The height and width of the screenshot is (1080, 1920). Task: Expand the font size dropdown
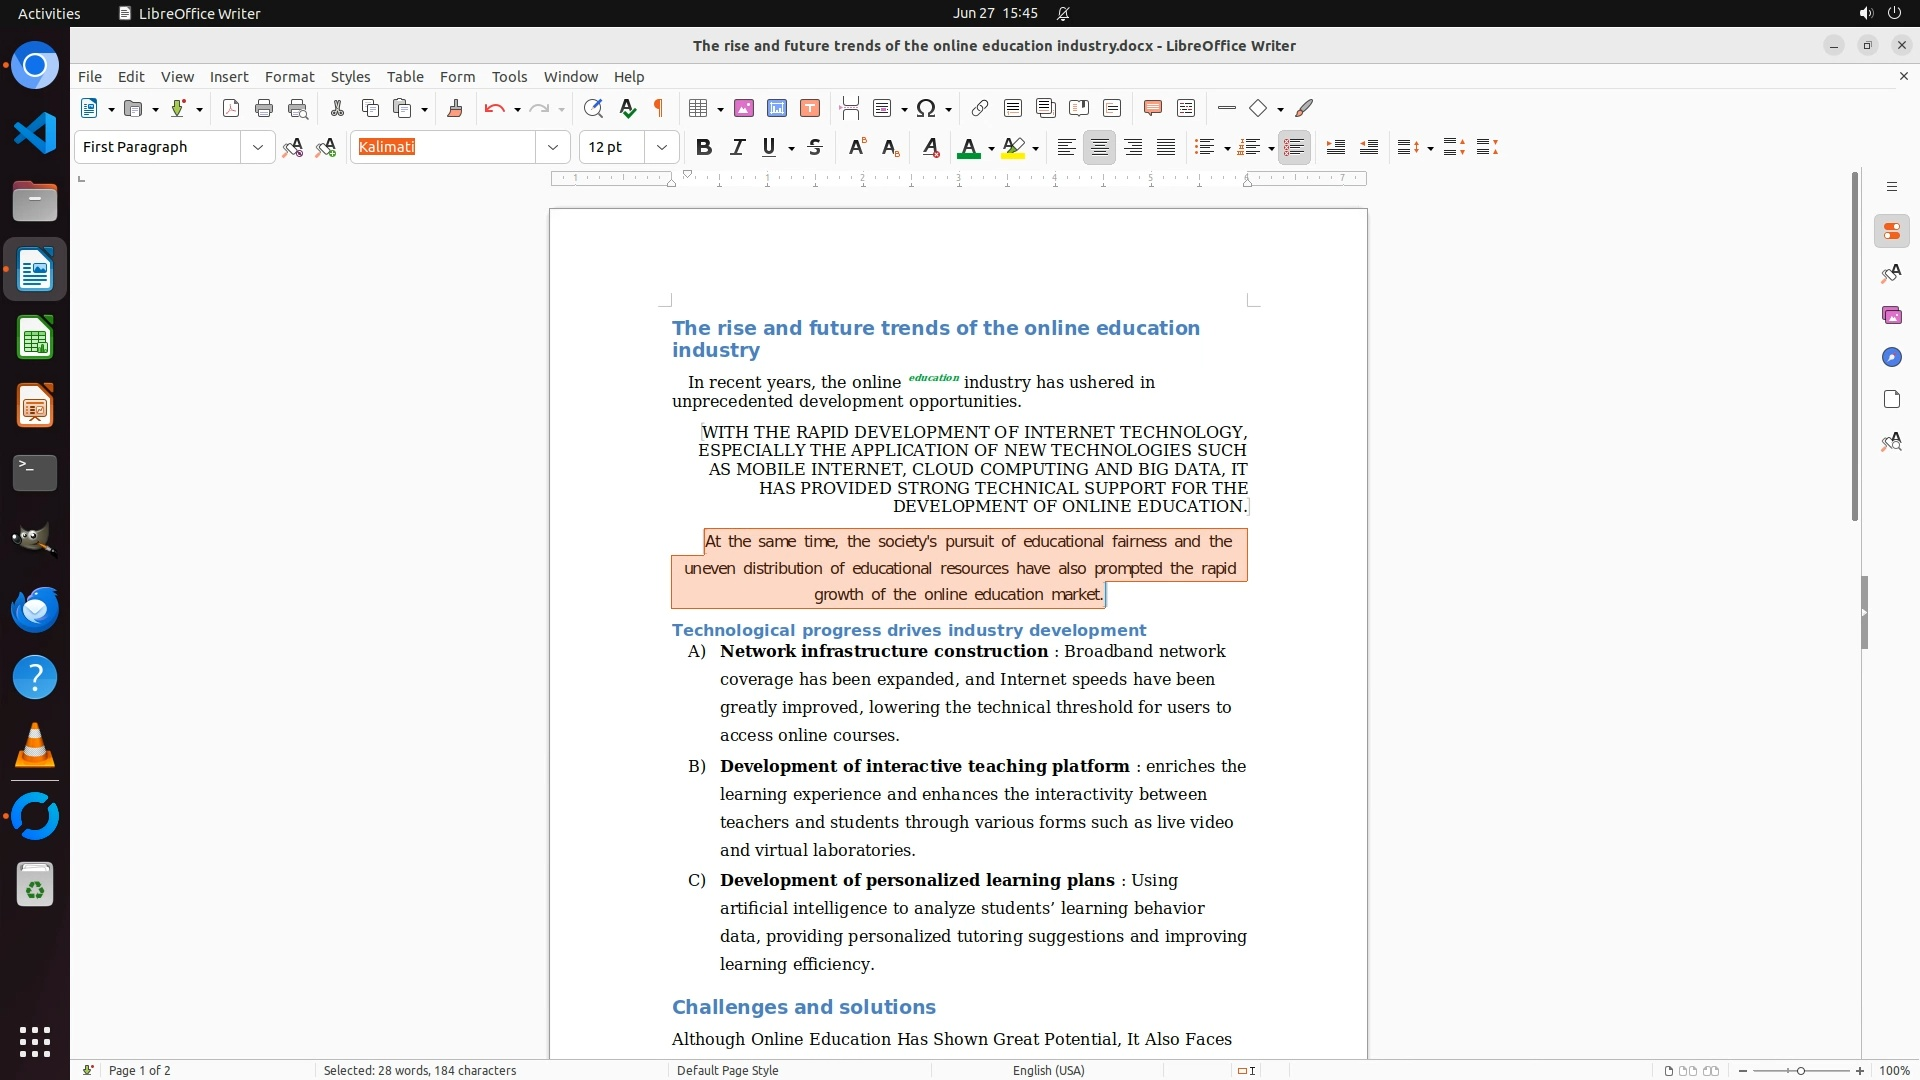(x=662, y=148)
